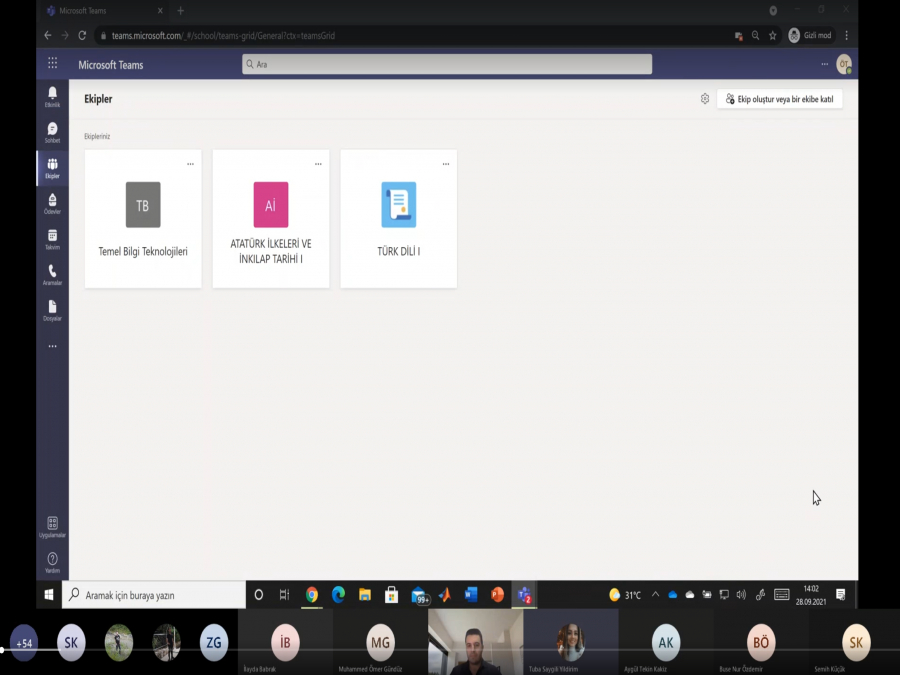Image resolution: width=900 pixels, height=675 pixels.
Task: Open the Takvim calendar
Action: 52,239
